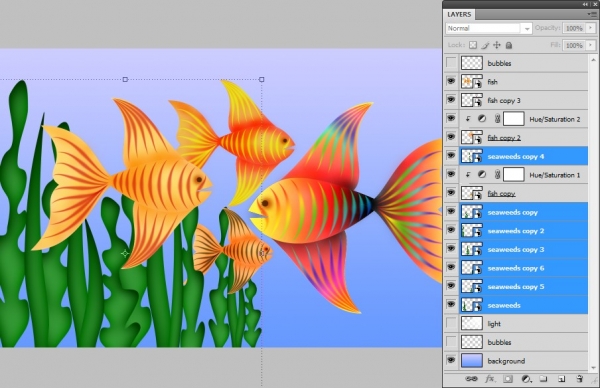
Task: Click top-middle transform handle on canvas
Action: 125,80
